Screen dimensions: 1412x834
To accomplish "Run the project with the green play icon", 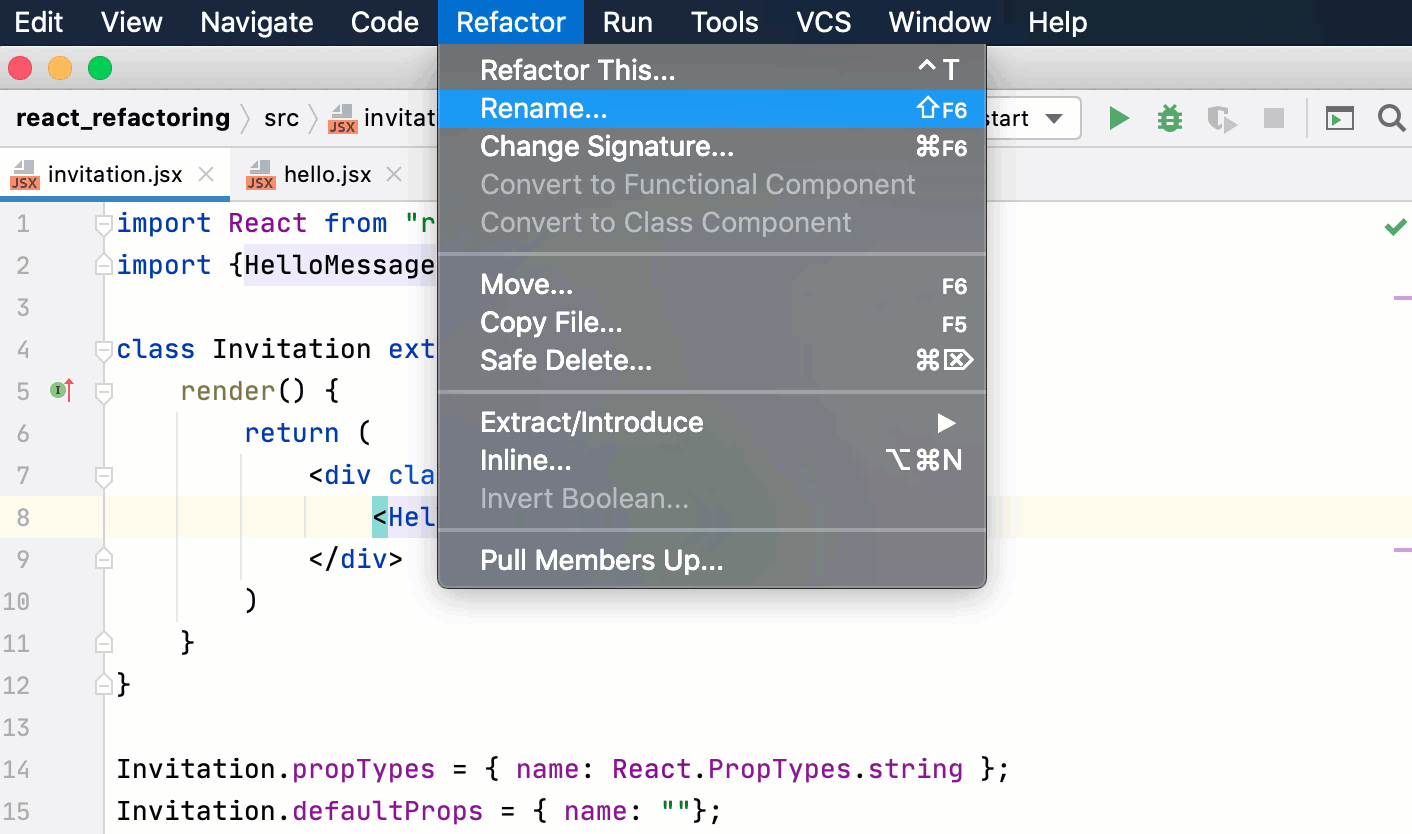I will click(1119, 117).
